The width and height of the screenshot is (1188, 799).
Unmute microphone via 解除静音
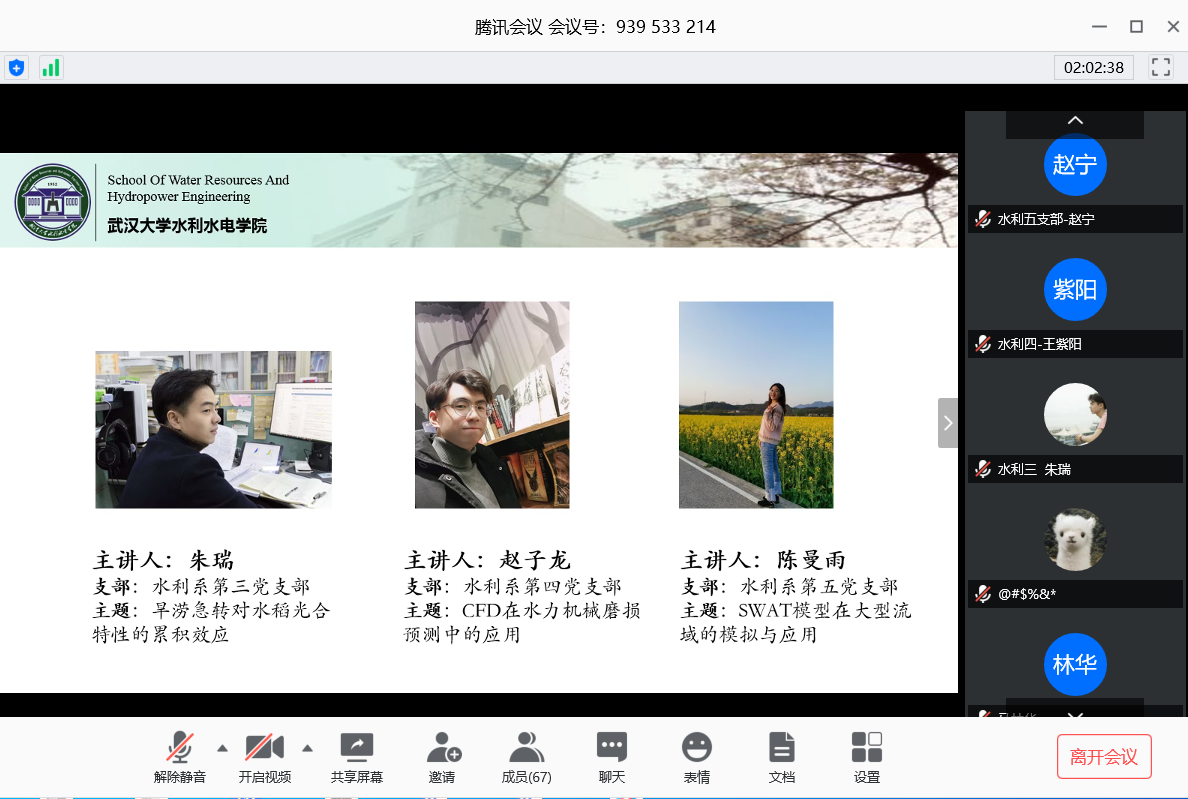pyautogui.click(x=180, y=756)
